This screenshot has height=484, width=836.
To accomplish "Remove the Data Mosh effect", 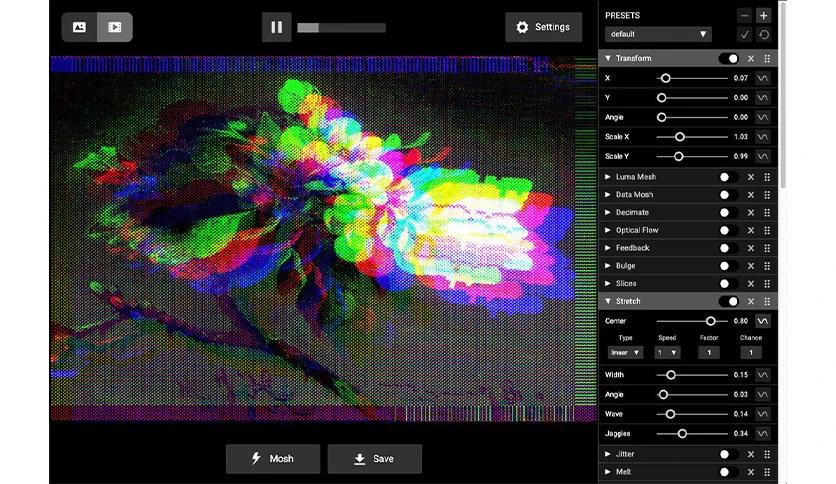I will 751,195.
